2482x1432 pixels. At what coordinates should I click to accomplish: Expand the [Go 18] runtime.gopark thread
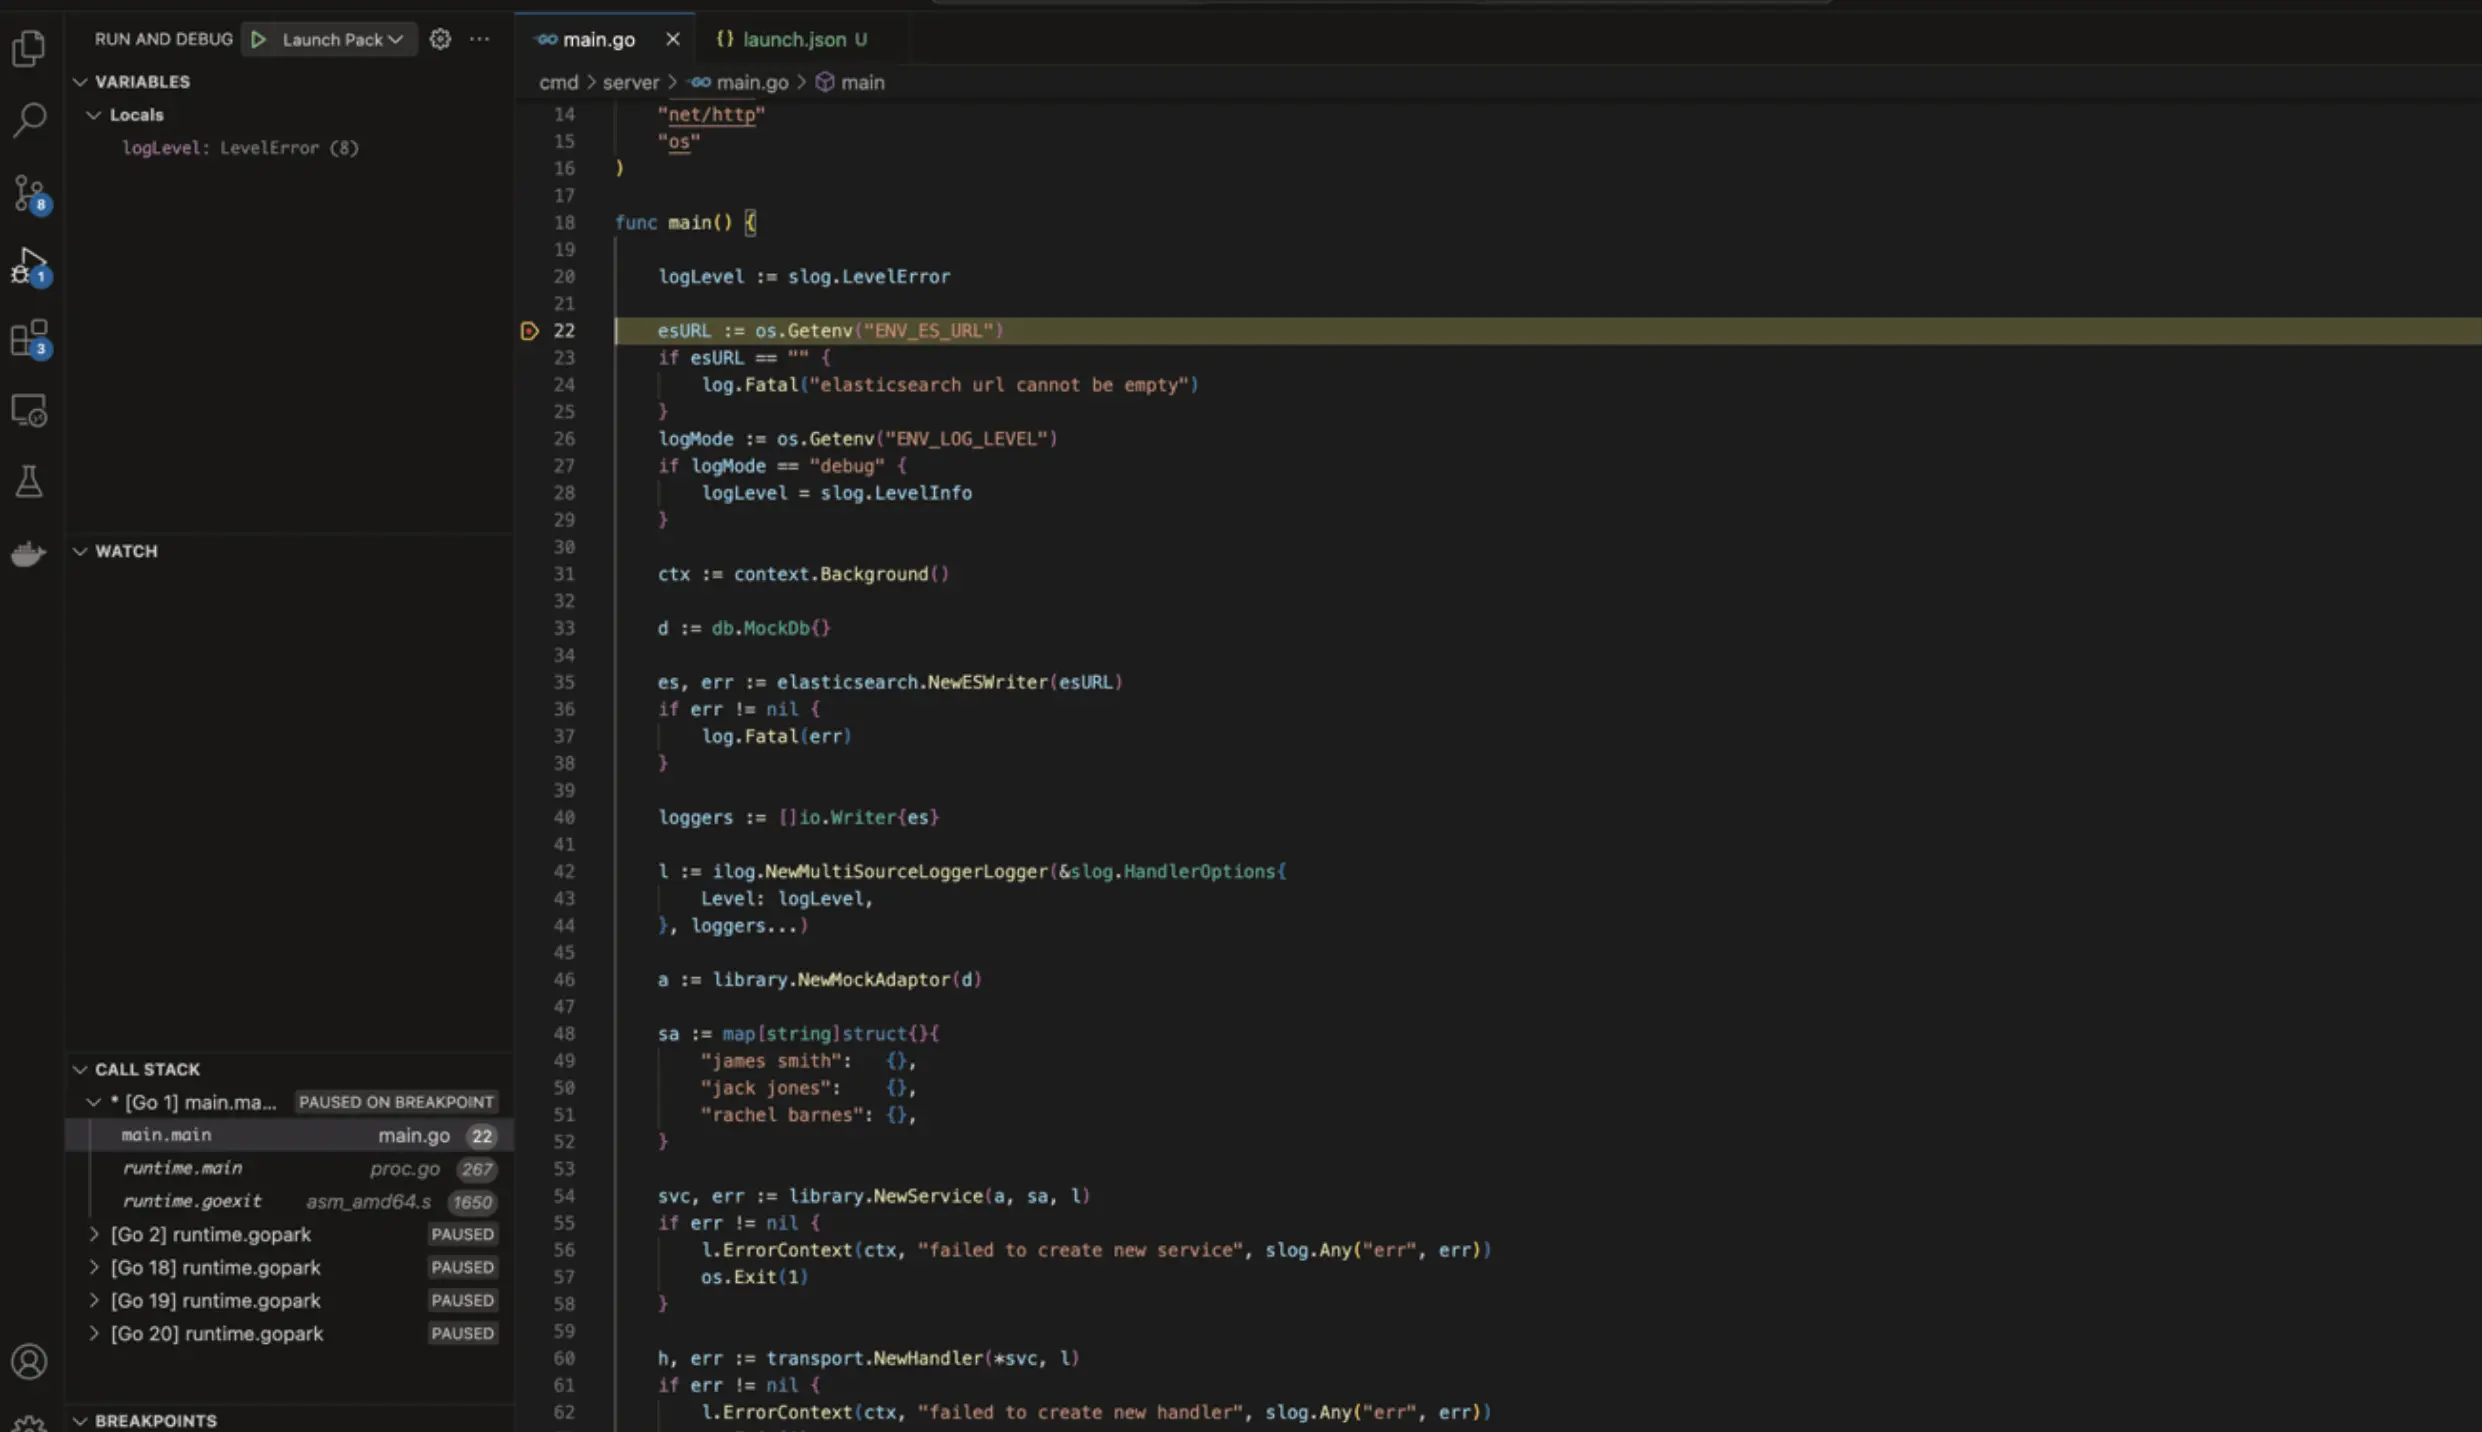click(94, 1267)
